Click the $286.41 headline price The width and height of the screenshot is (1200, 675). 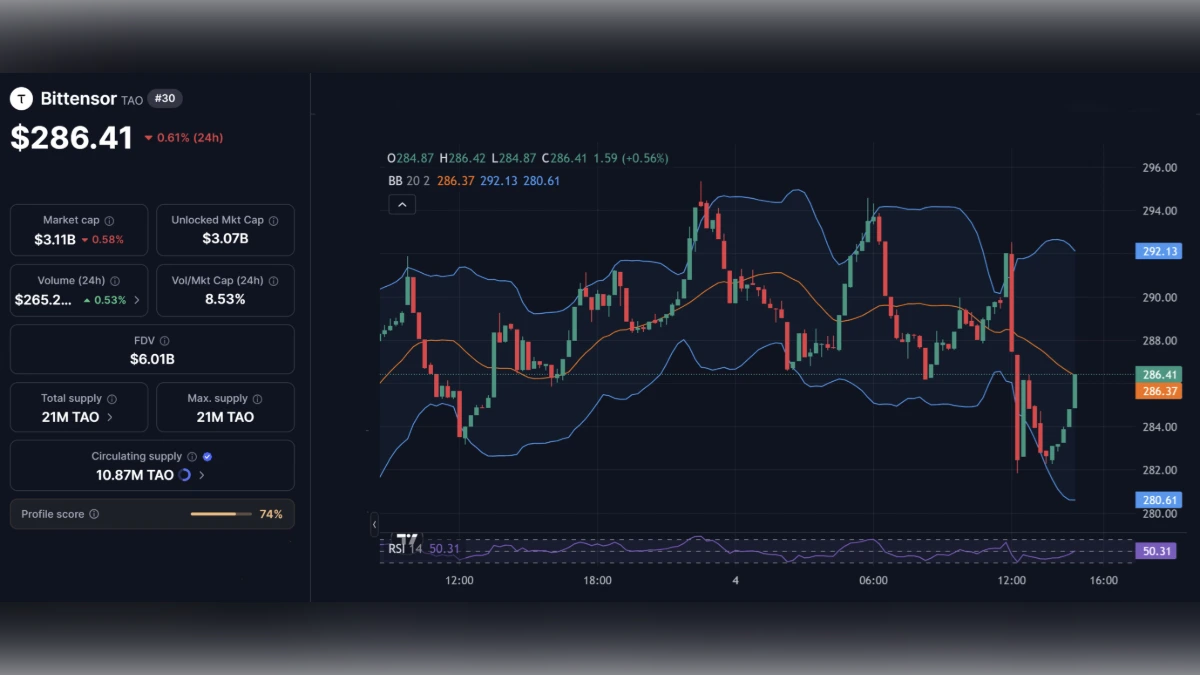tap(71, 138)
